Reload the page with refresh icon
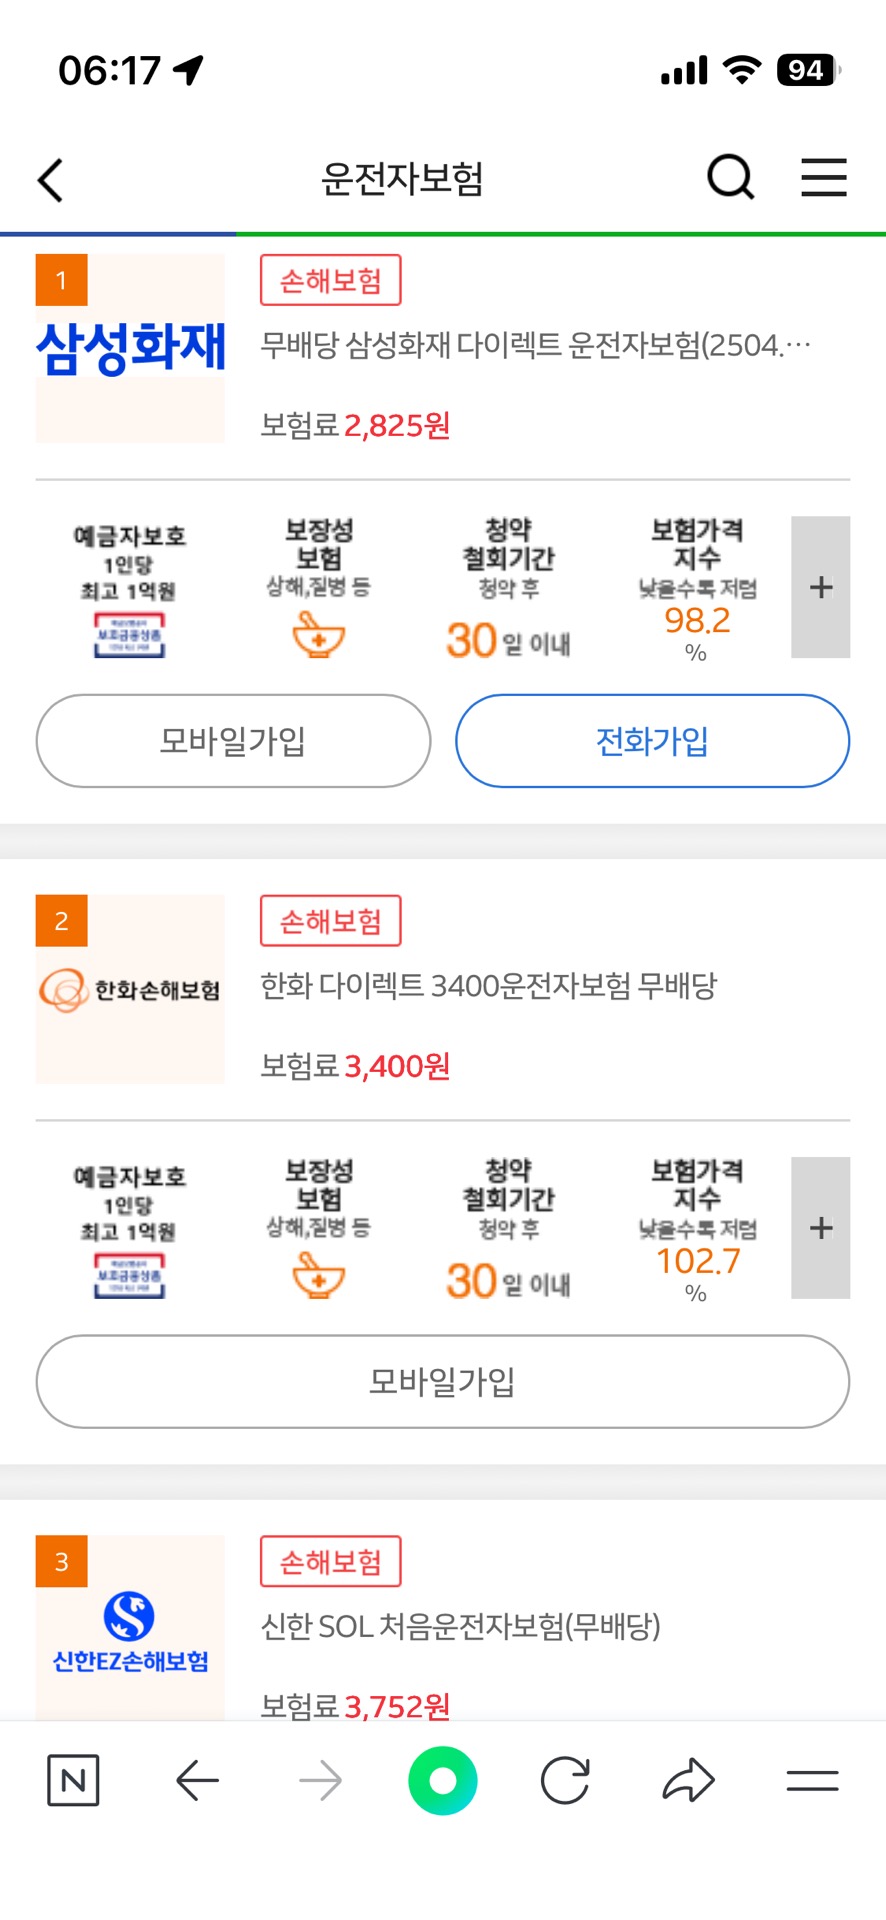The image size is (886, 1920). pyautogui.click(x=565, y=1780)
